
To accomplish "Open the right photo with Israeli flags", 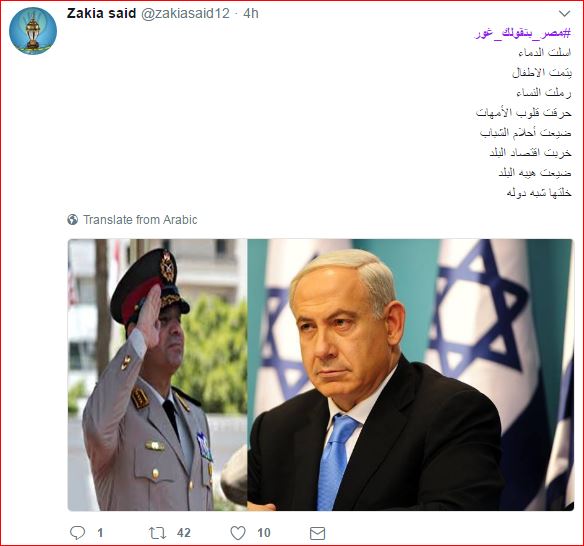I will click(410, 375).
